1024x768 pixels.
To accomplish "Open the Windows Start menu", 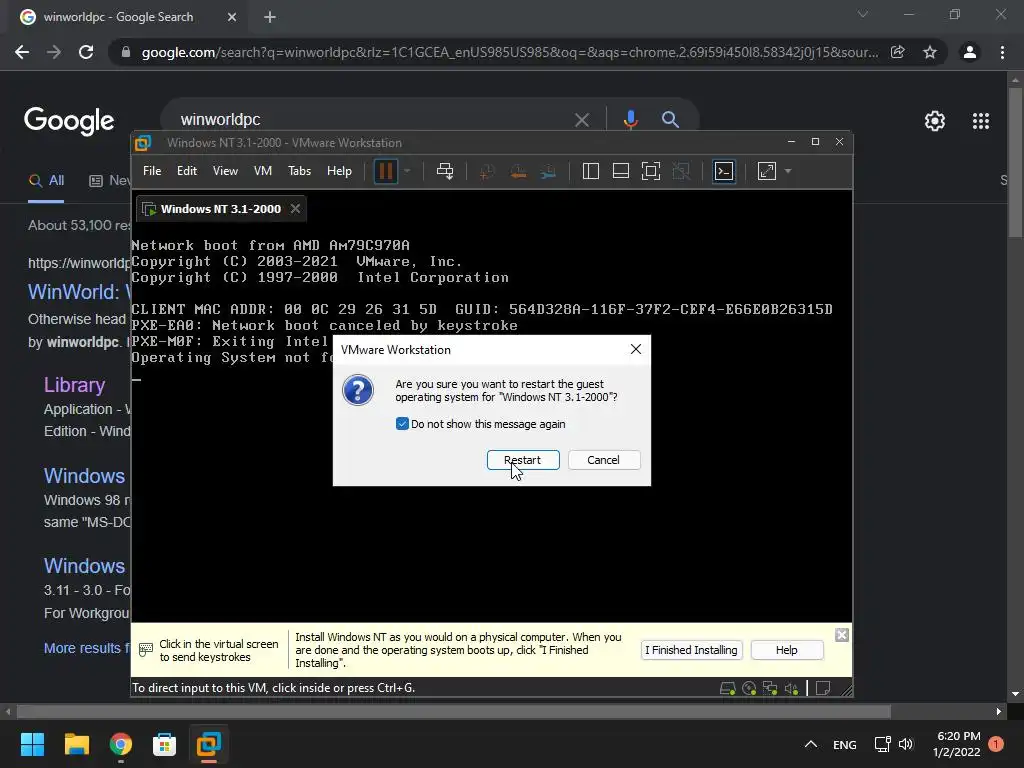I will [x=32, y=744].
